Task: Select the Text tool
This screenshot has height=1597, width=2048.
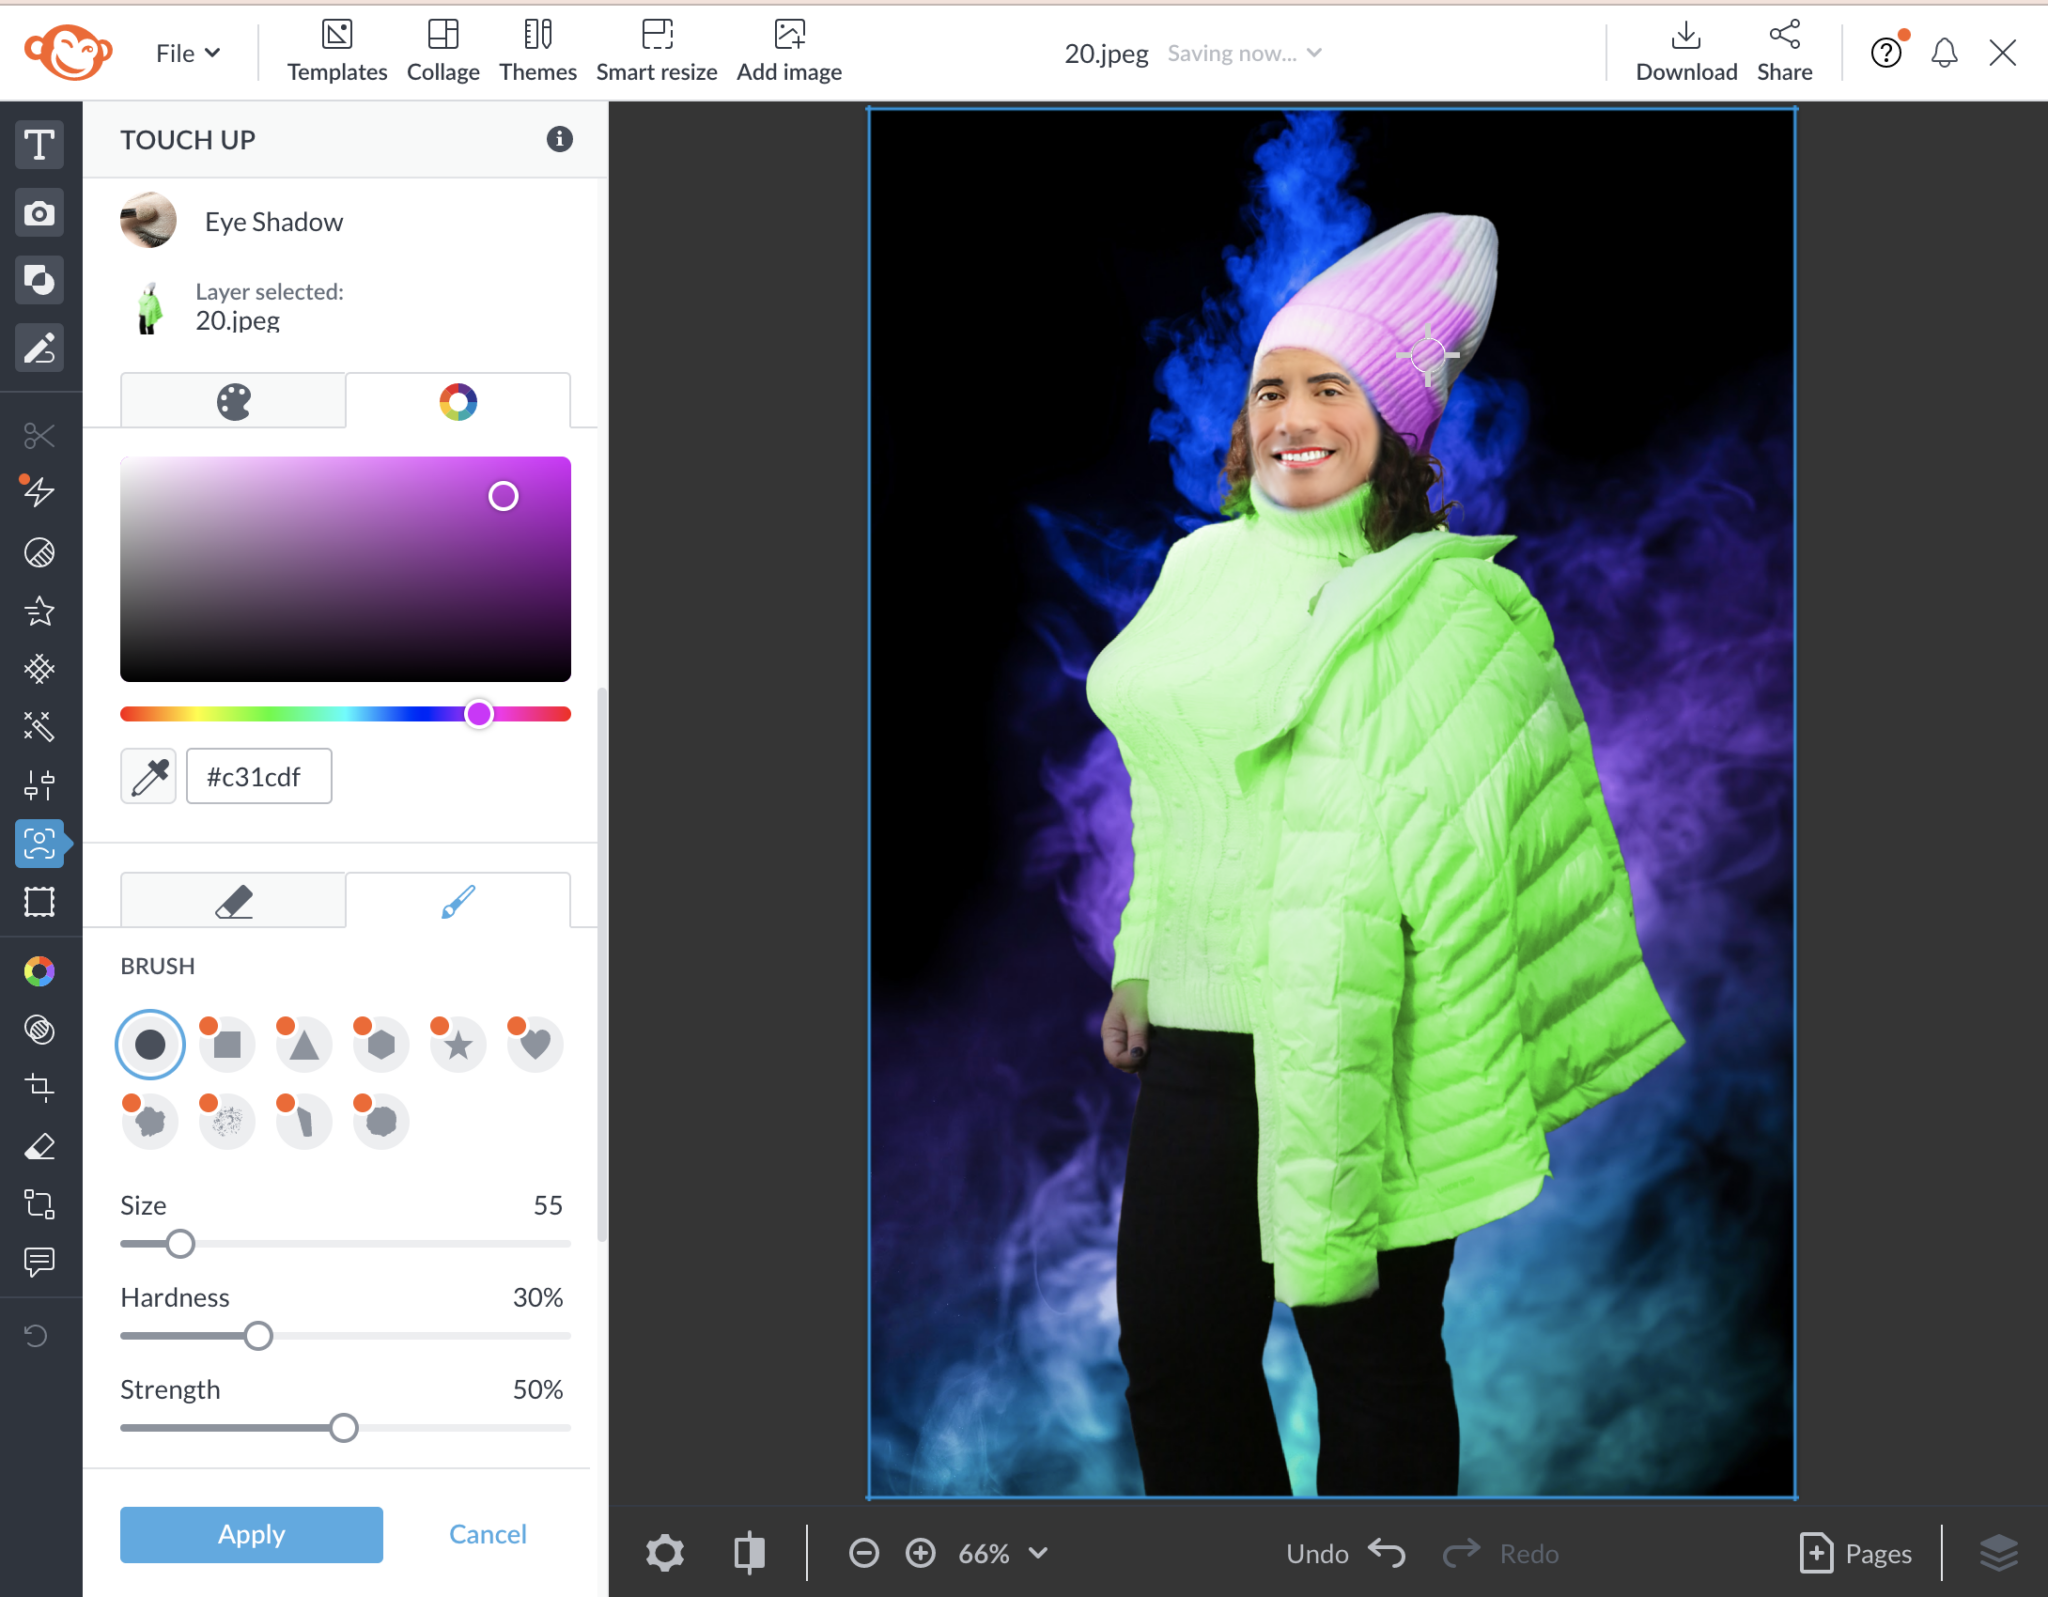Action: coord(40,144)
